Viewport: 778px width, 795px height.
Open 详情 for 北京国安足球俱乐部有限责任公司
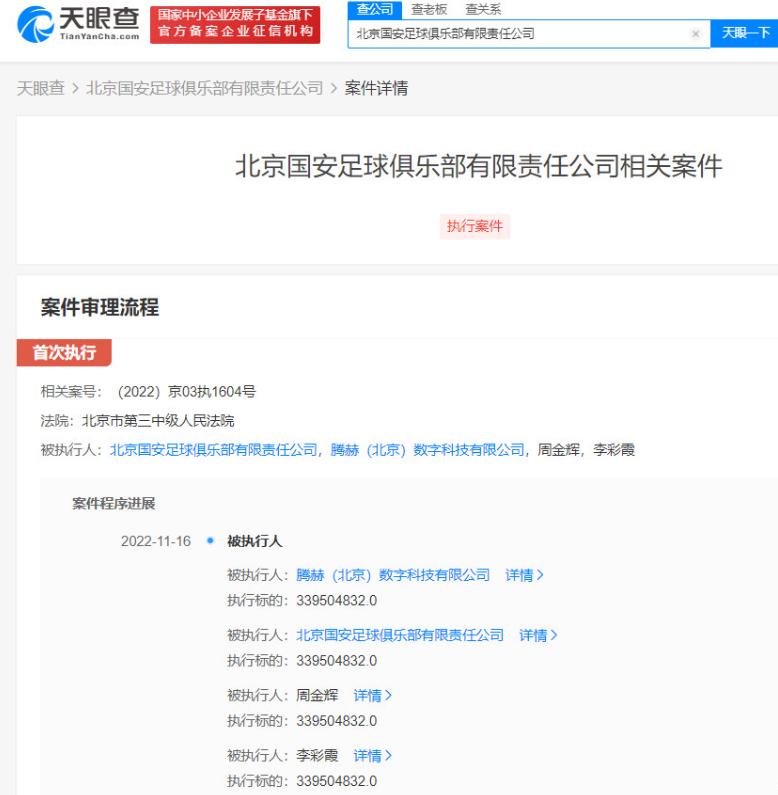pyautogui.click(x=538, y=635)
